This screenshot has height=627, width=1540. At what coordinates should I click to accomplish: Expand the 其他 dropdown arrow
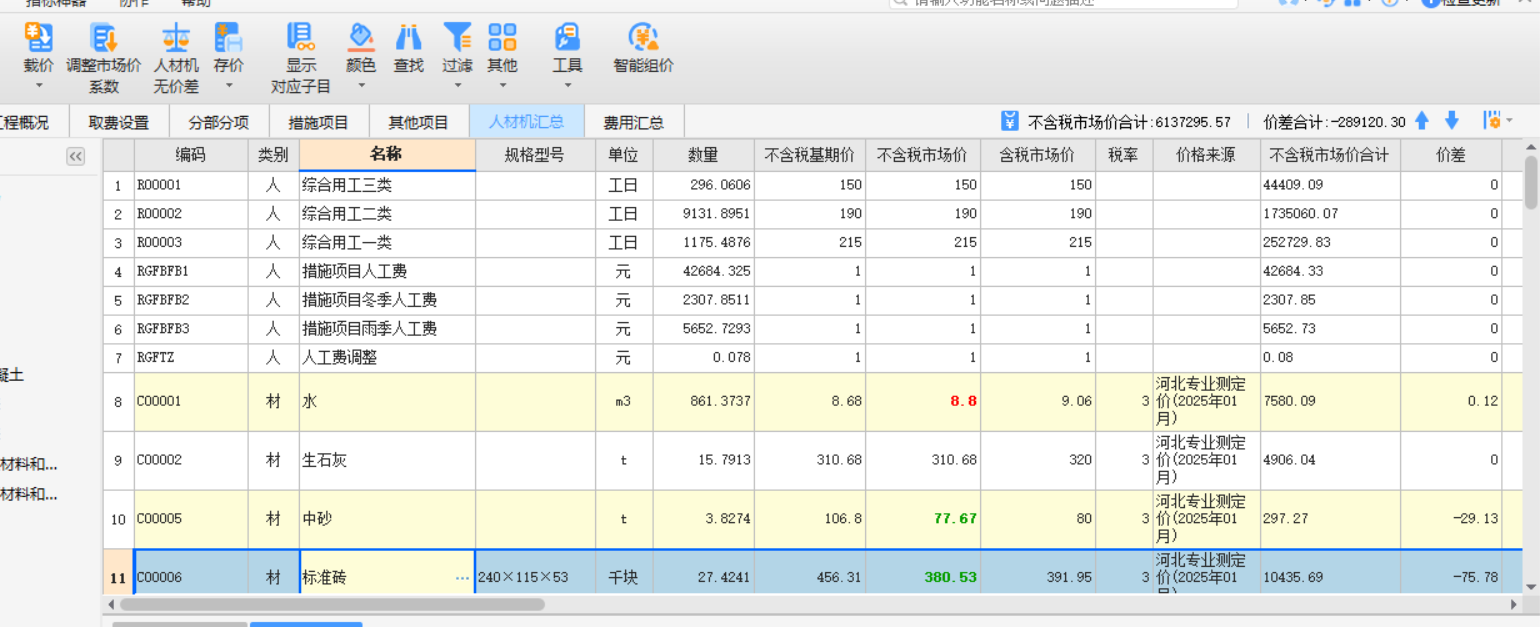click(502, 86)
